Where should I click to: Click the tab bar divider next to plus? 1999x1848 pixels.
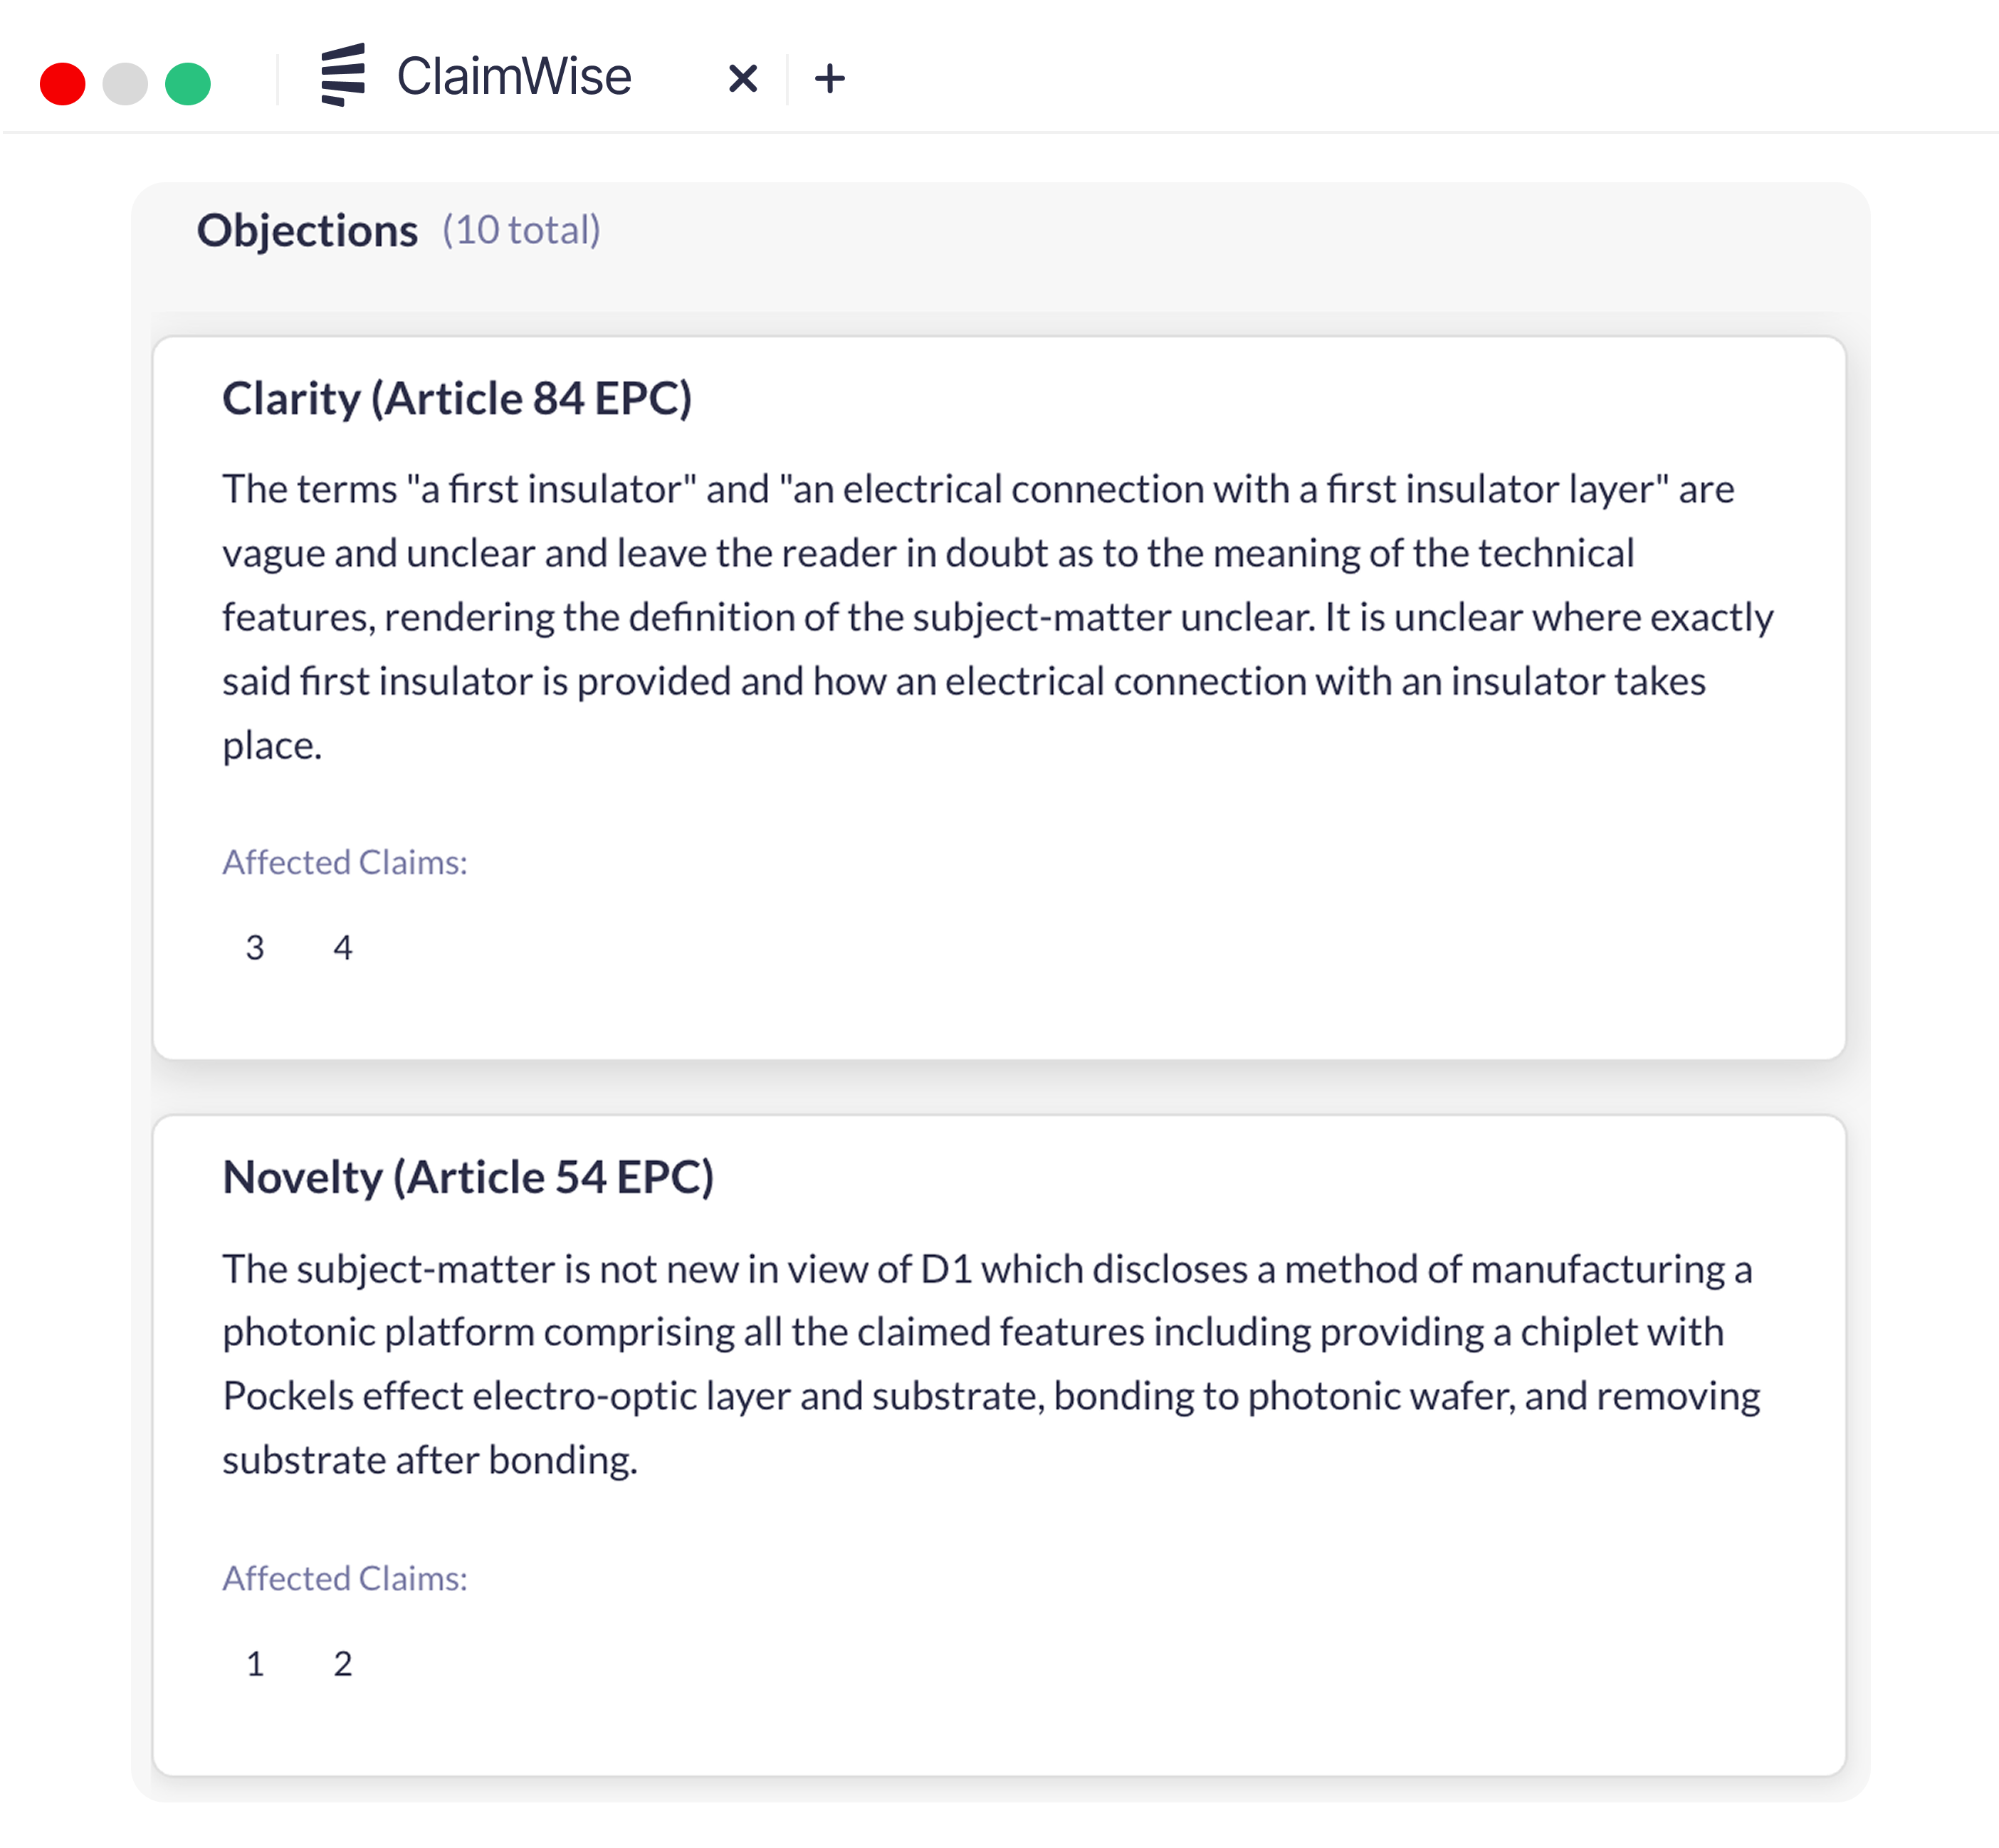787,79
